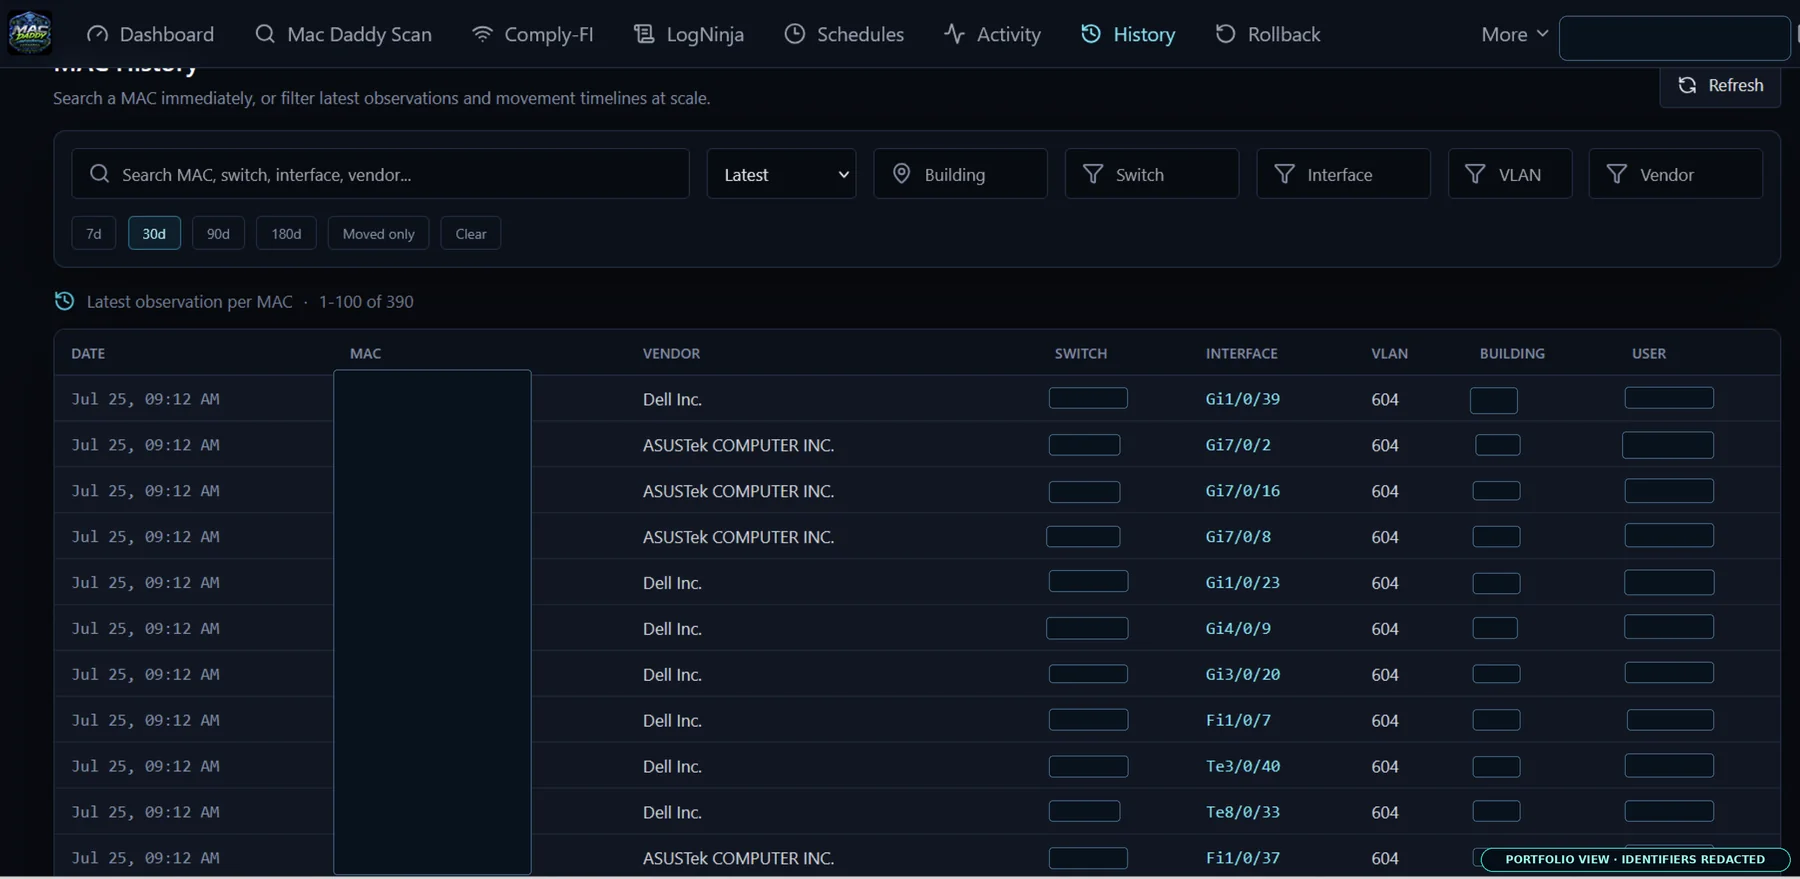Viewport: 1800px width, 879px height.
Task: Click the DATE column header
Action: coord(88,354)
